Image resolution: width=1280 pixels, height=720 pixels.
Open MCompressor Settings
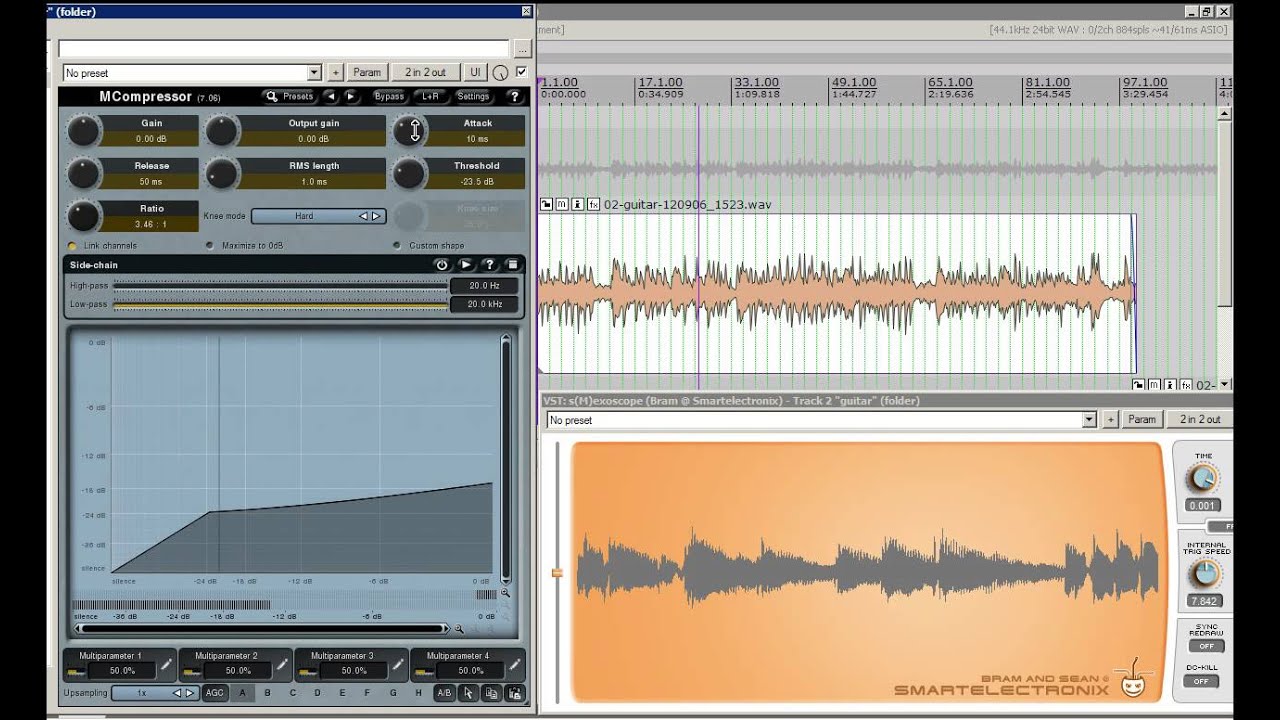473,97
